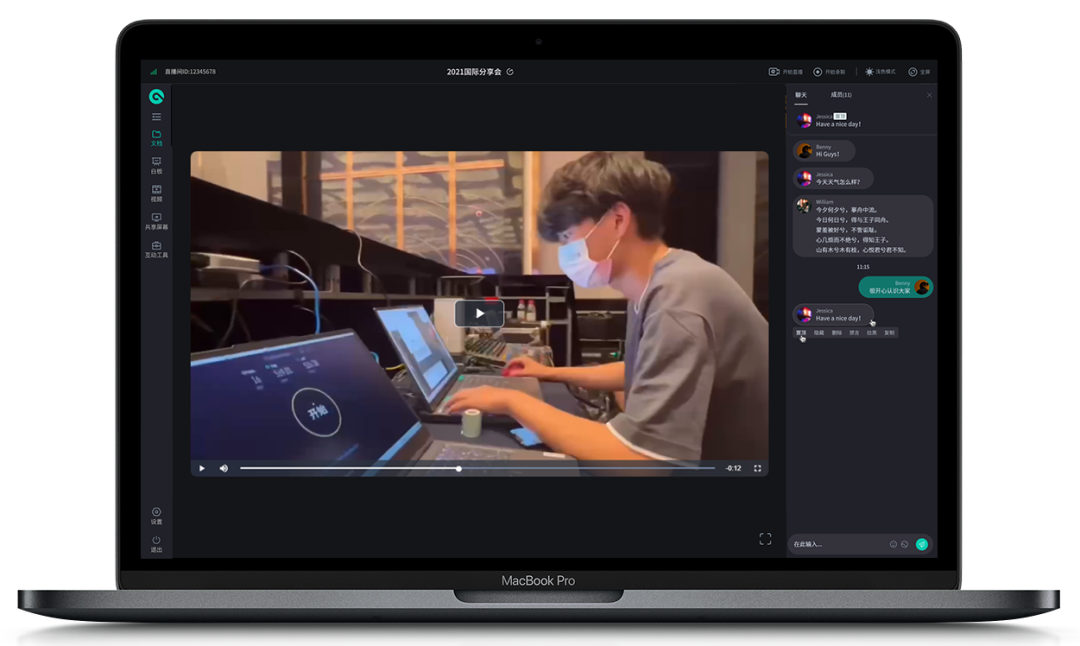1080x646 pixels.
Task: Click 禁言 mute in message menu
Action: 854,333
